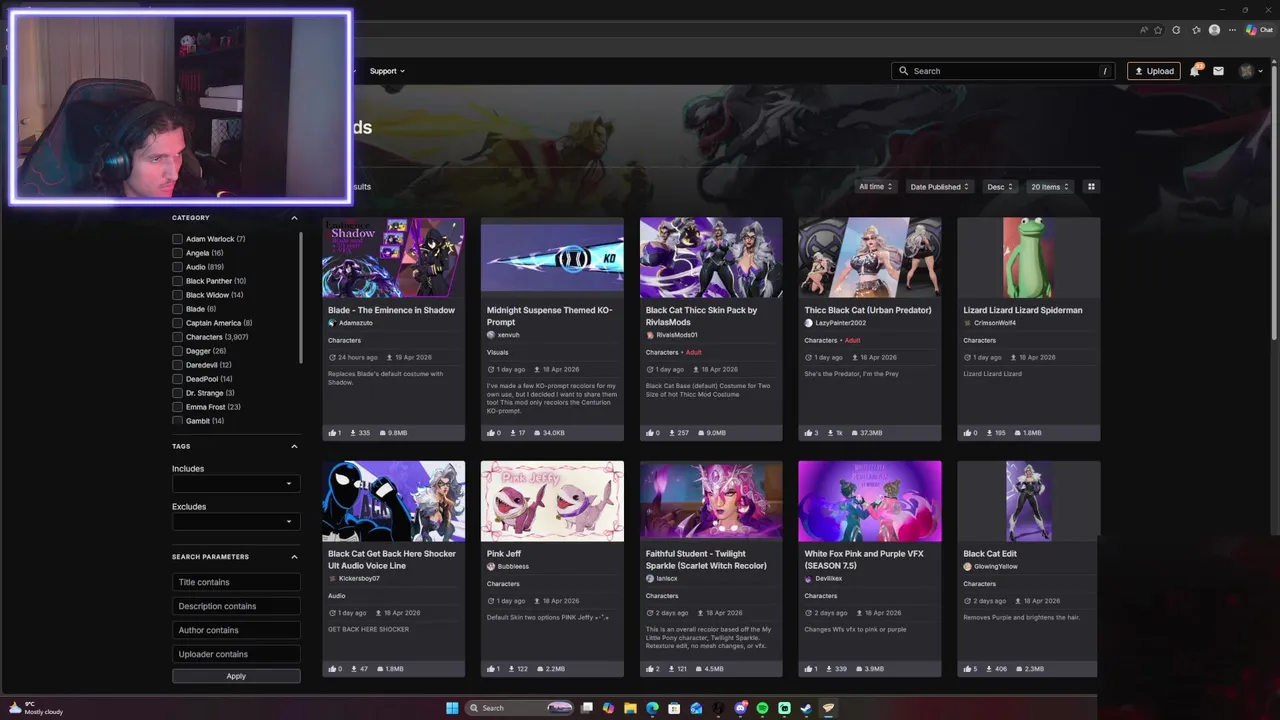Click the Description contains field
1280x720 pixels.
(x=236, y=606)
